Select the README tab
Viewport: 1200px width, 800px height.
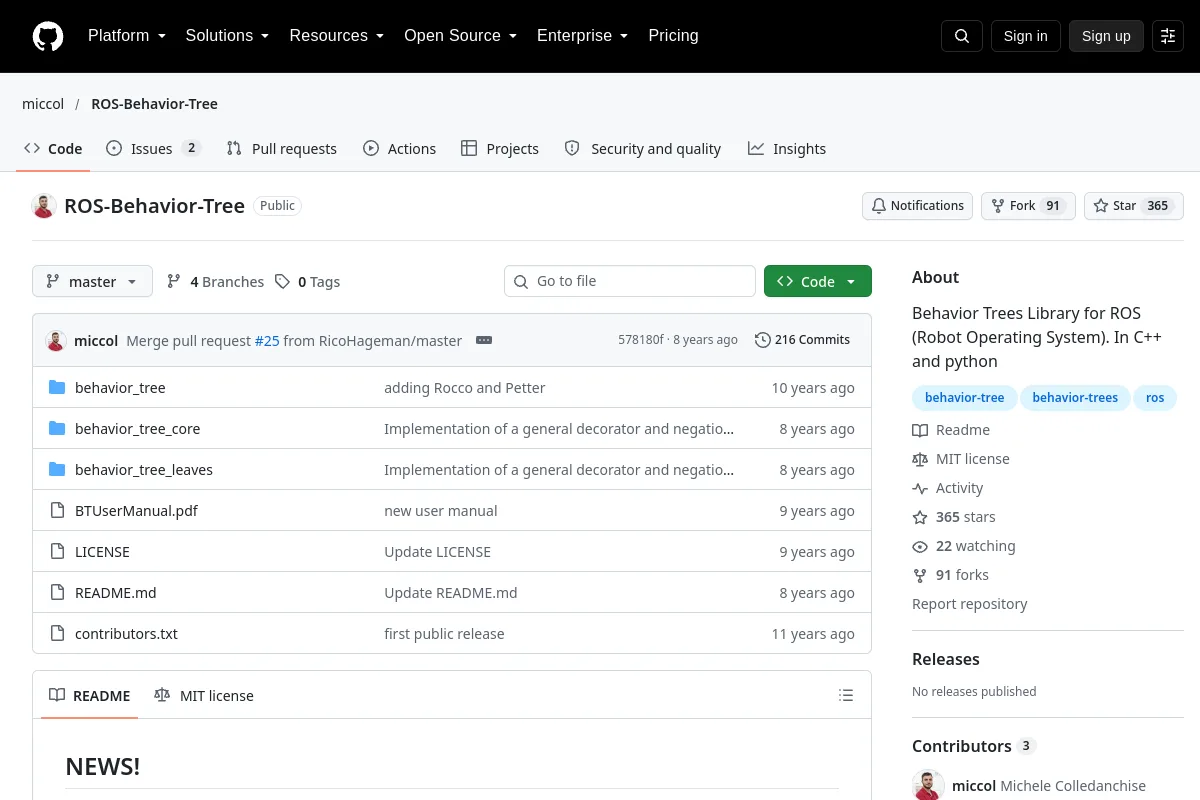click(x=90, y=695)
